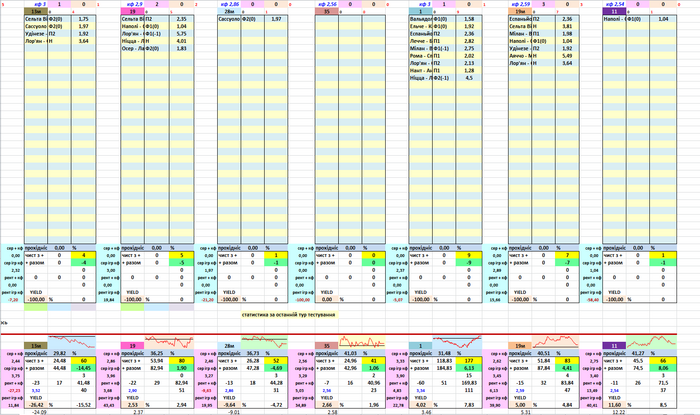Select the Ф2(-1) bet type cell
This screenshot has height=415, width=700.
click(x=444, y=78)
